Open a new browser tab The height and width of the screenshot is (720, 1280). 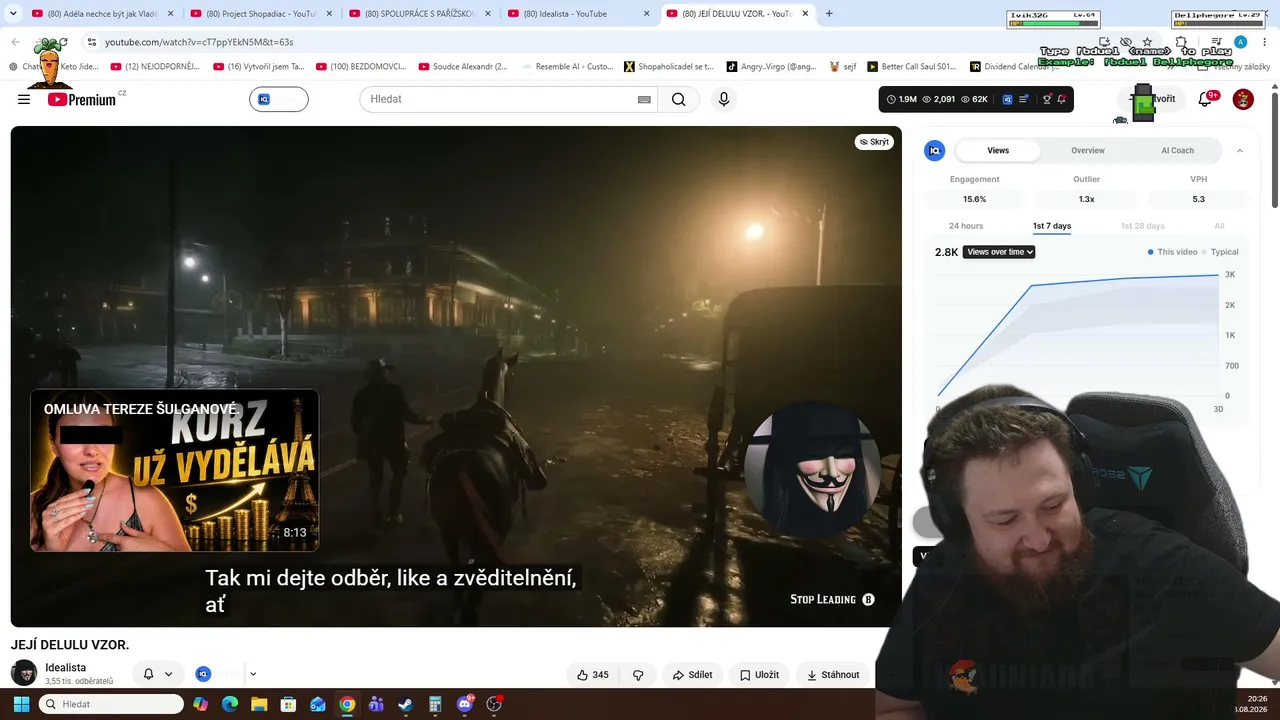[x=829, y=14]
